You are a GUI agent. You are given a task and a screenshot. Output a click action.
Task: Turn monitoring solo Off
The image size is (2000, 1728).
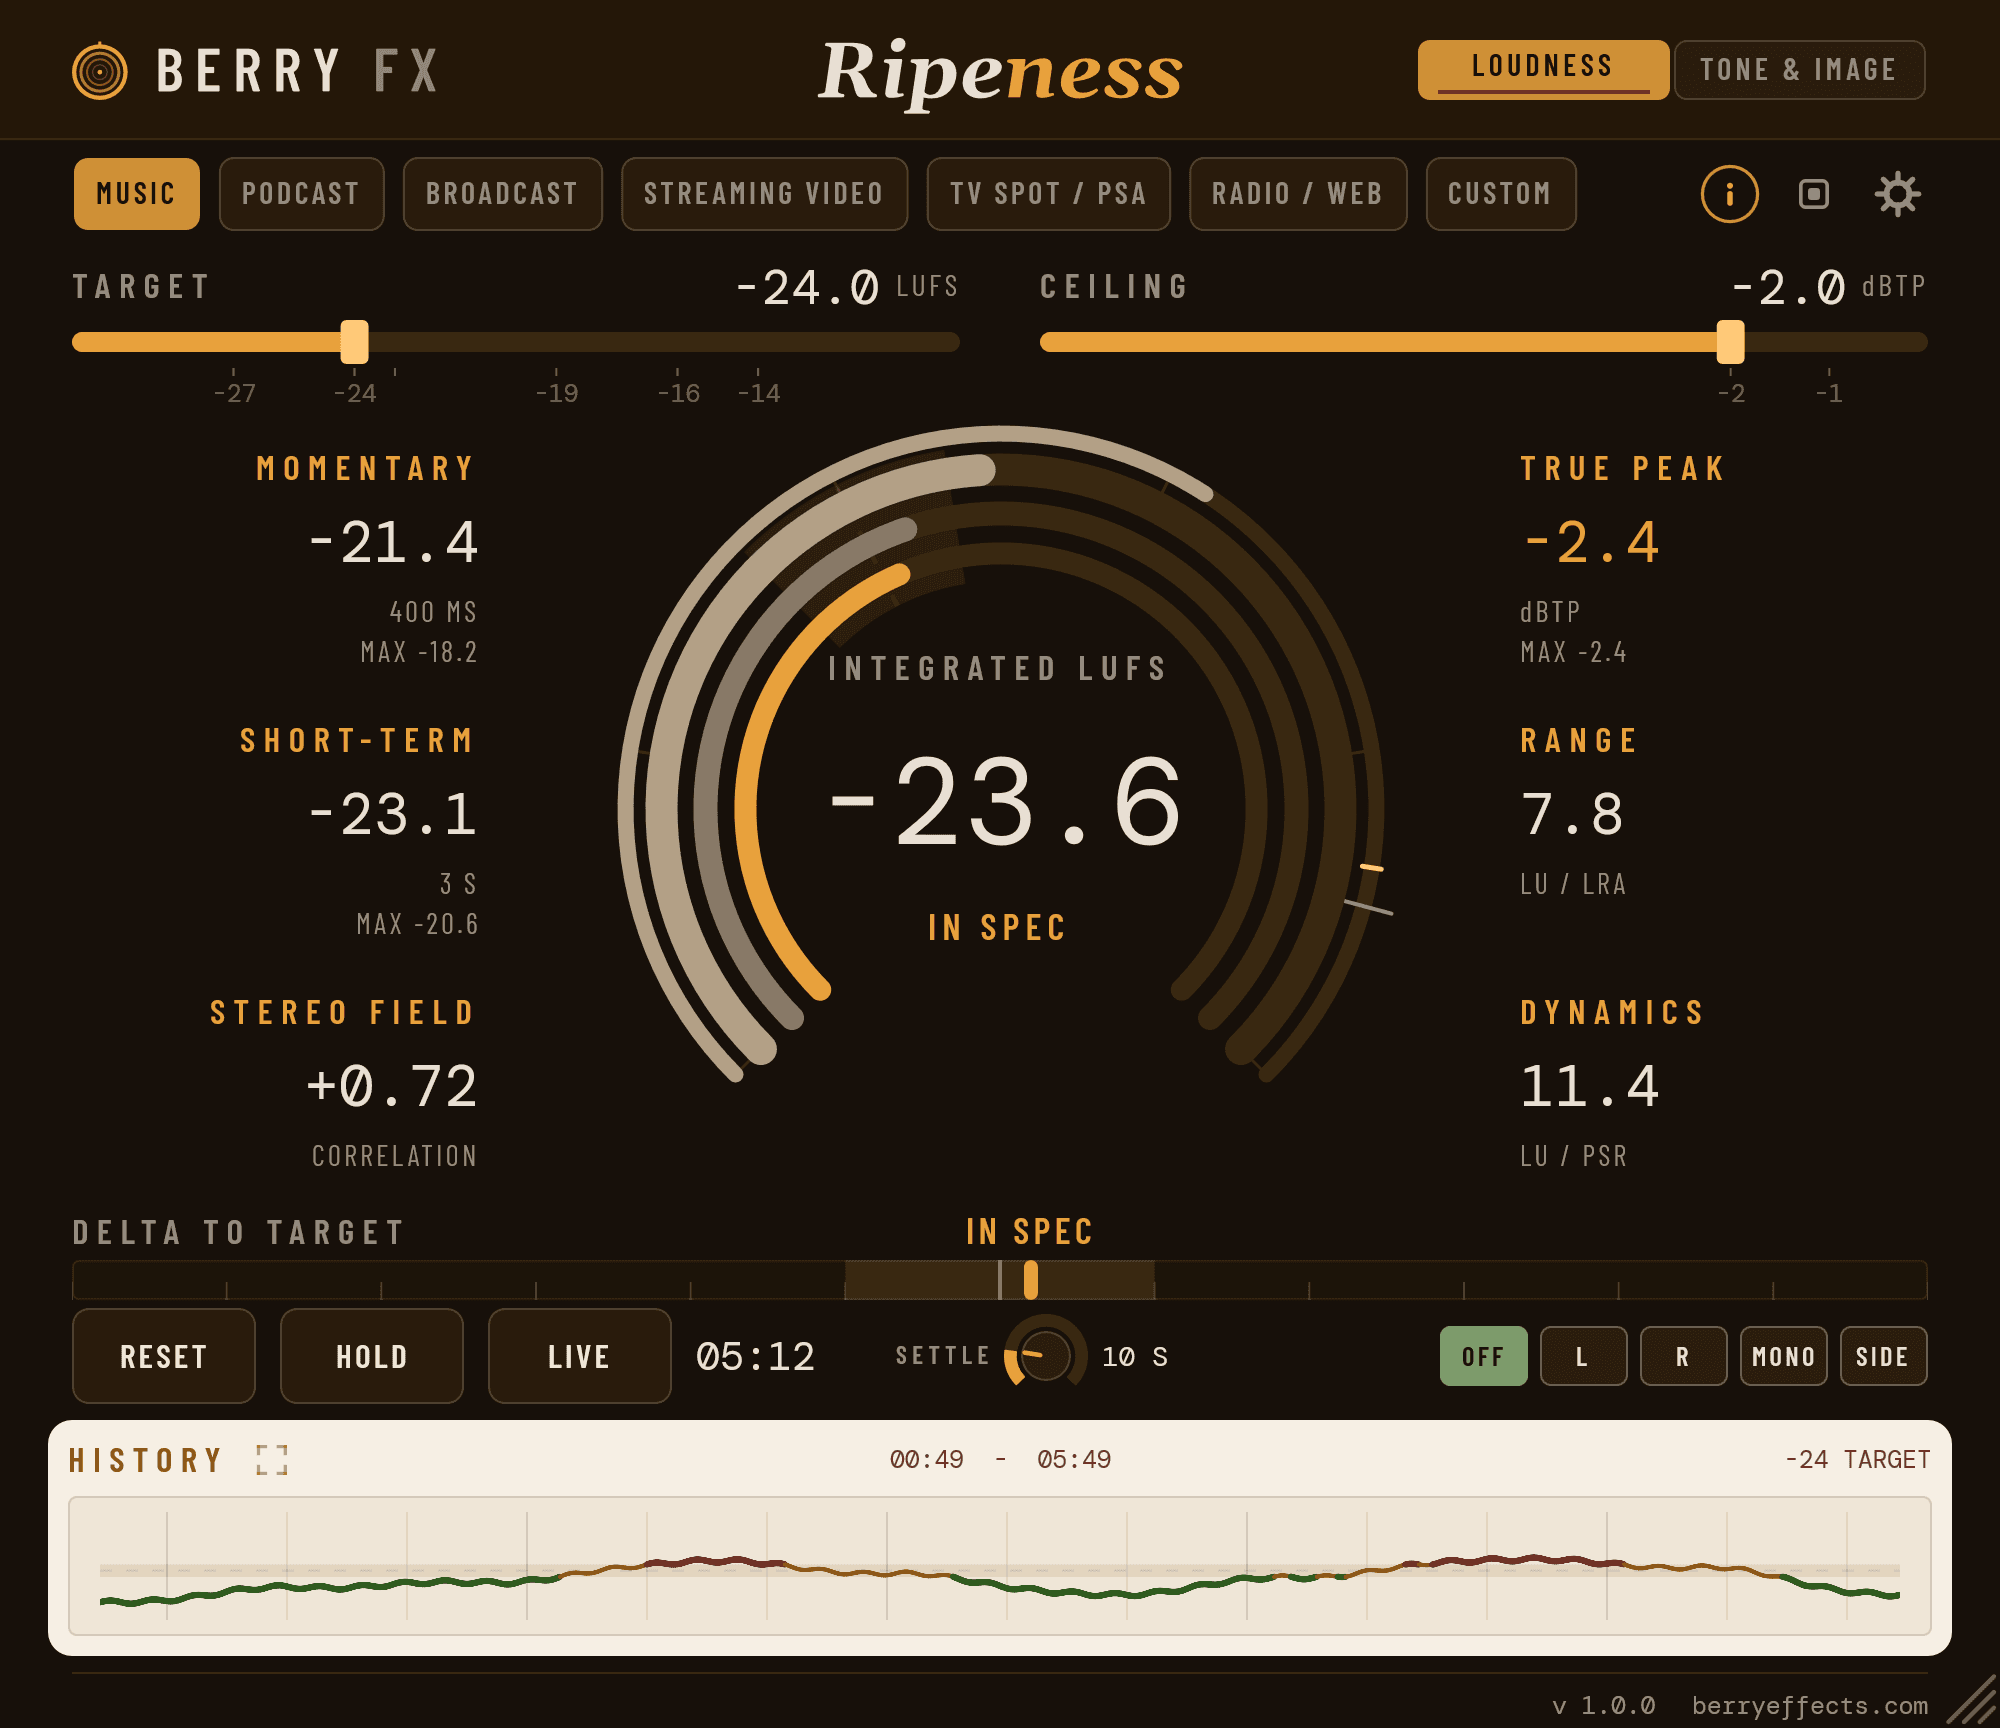tap(1483, 1356)
